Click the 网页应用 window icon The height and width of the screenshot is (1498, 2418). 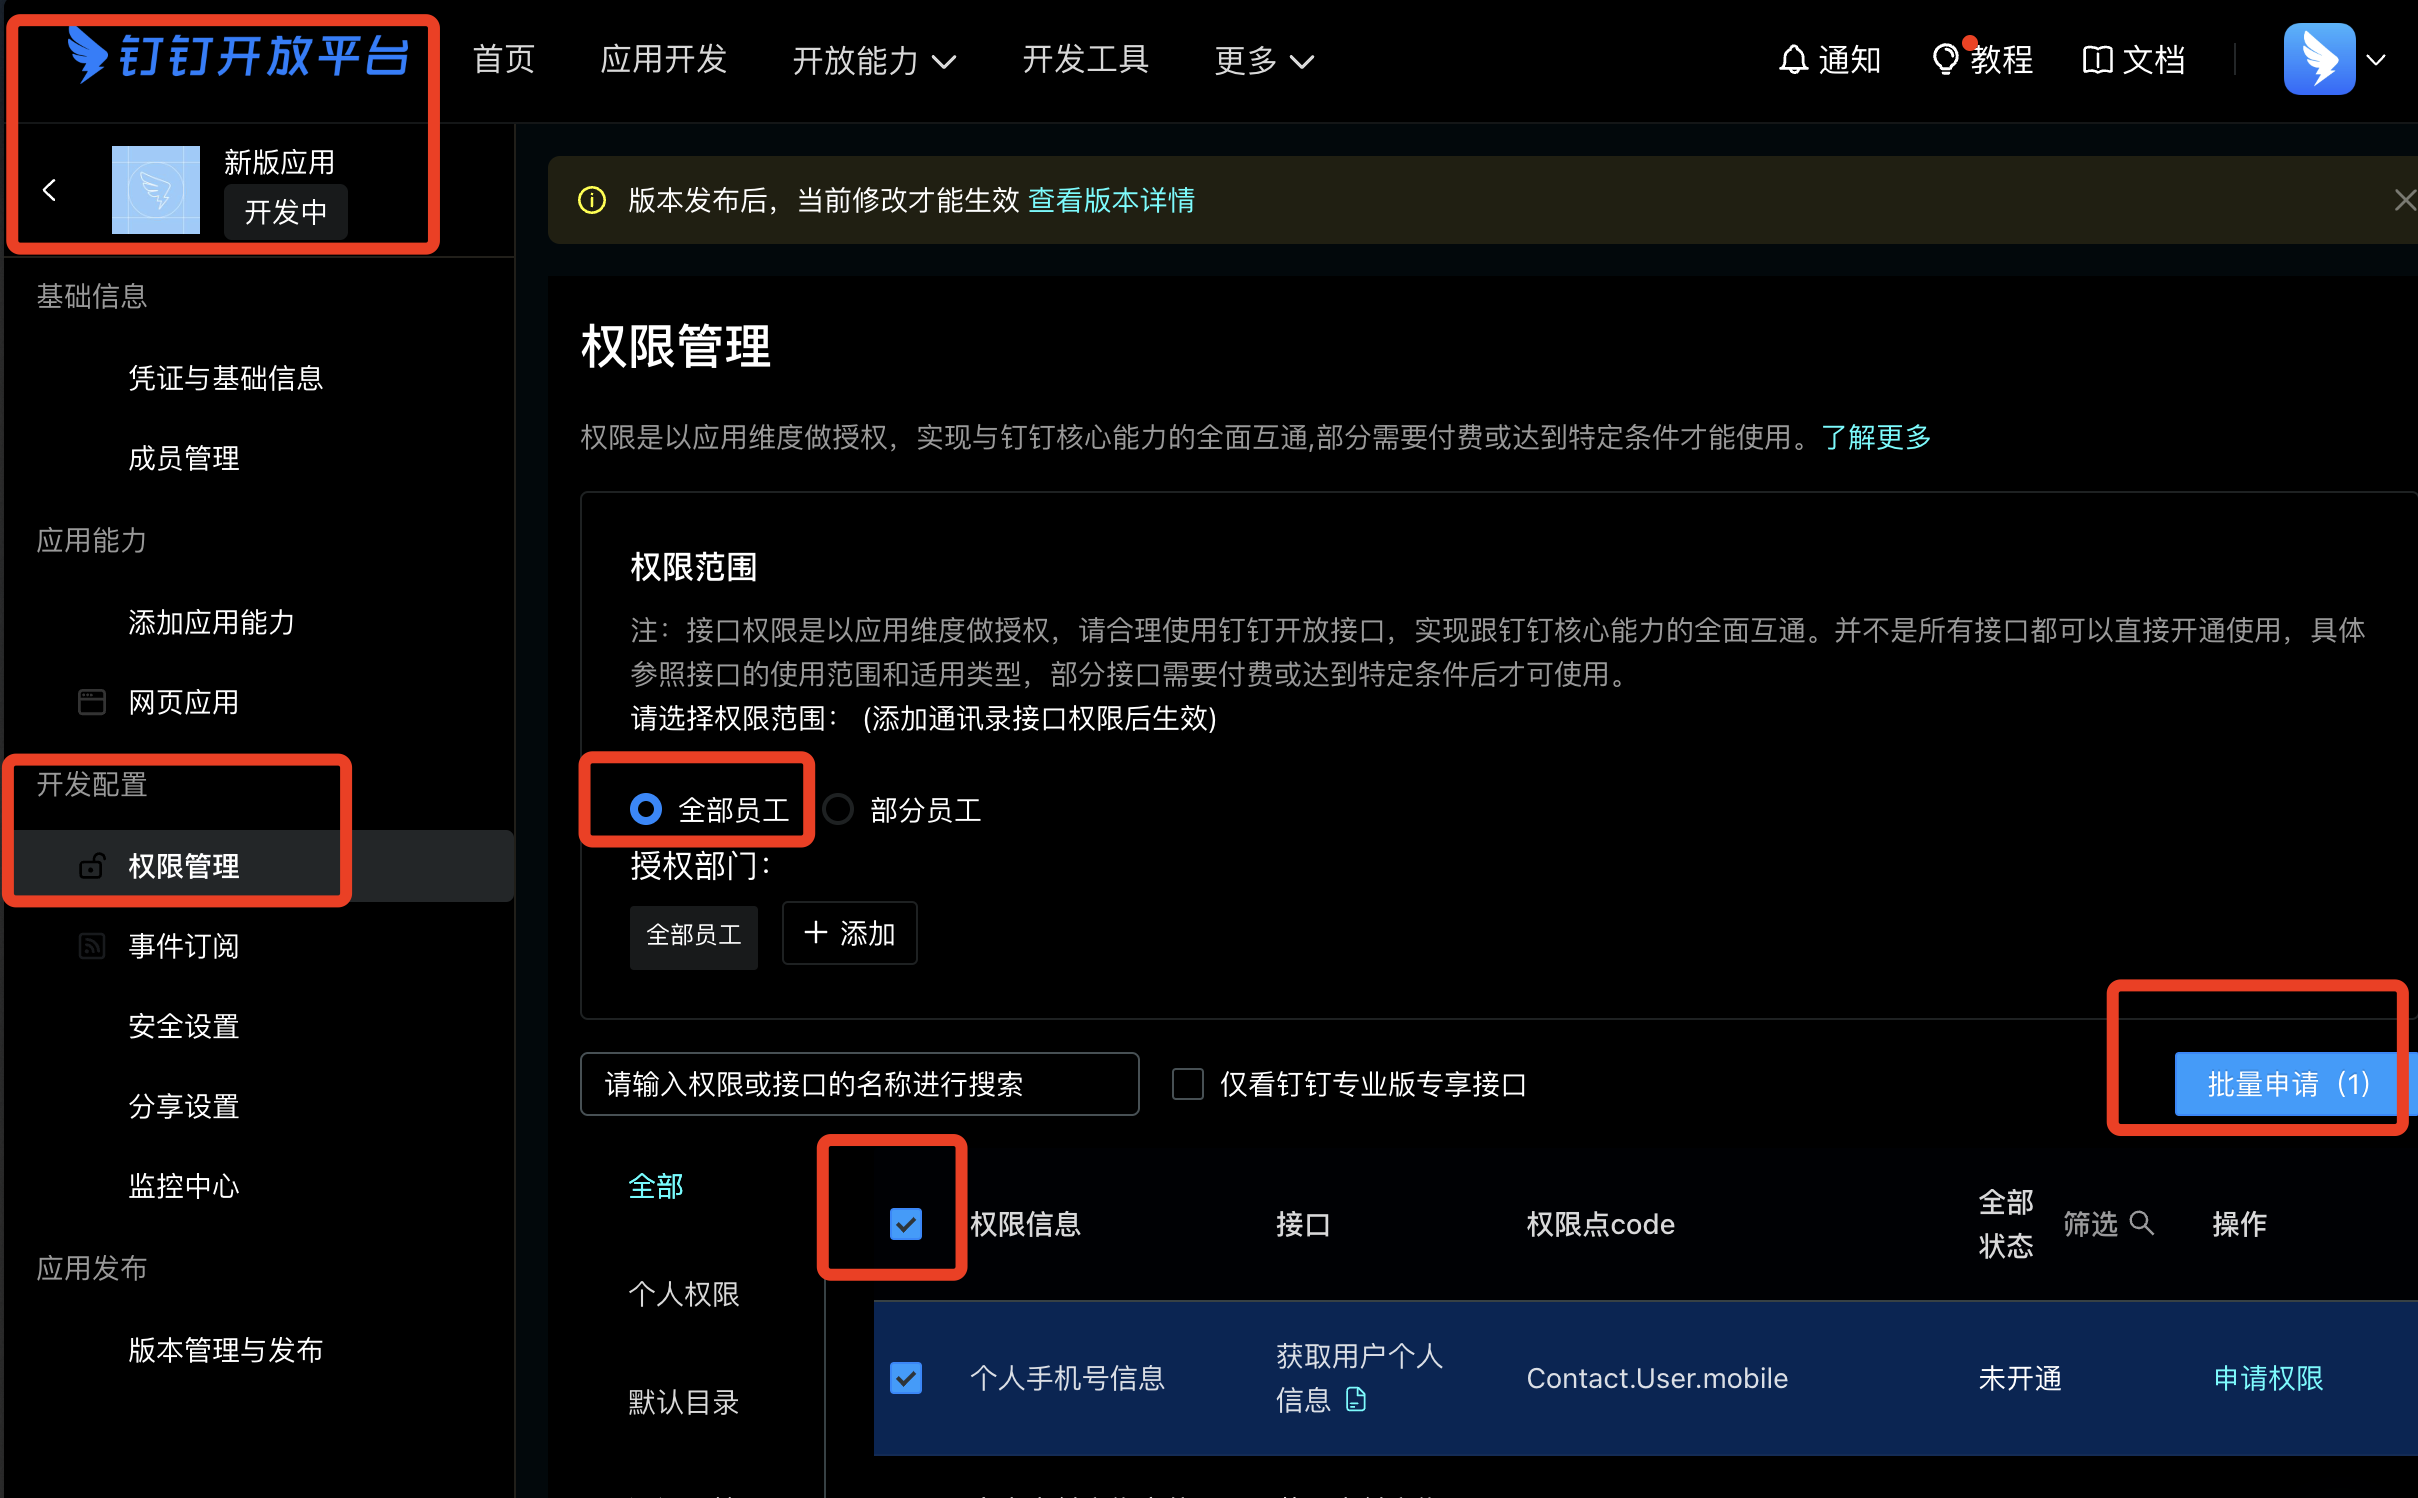[92, 702]
